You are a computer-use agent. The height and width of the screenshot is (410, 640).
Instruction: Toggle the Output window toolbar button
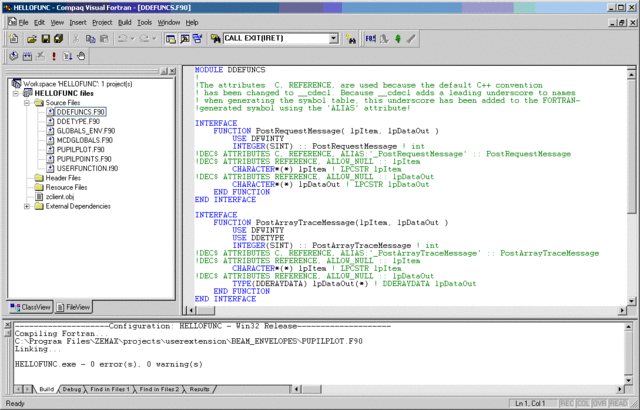(184, 39)
